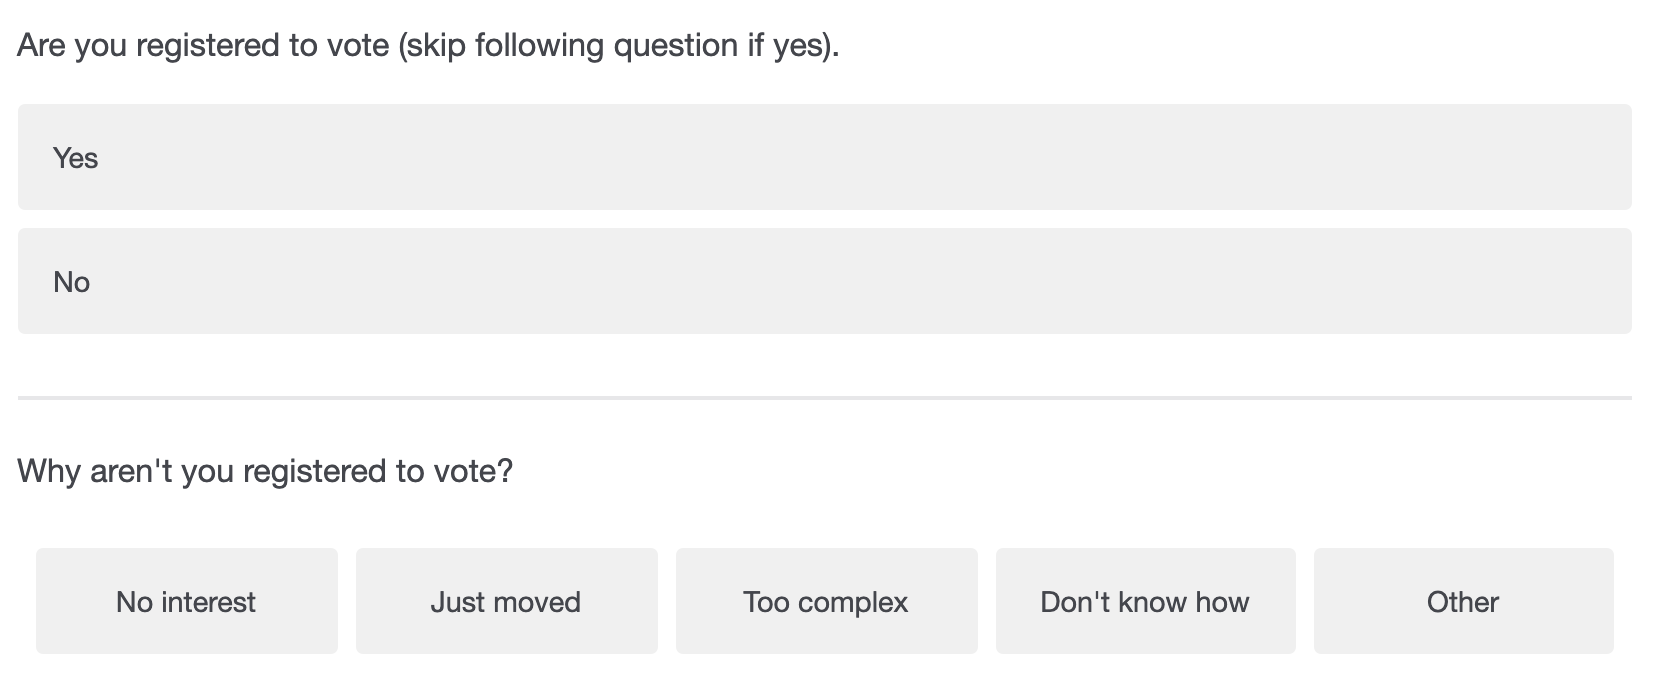Select the No answer option
This screenshot has width=1654, height=690.
coord(824,281)
